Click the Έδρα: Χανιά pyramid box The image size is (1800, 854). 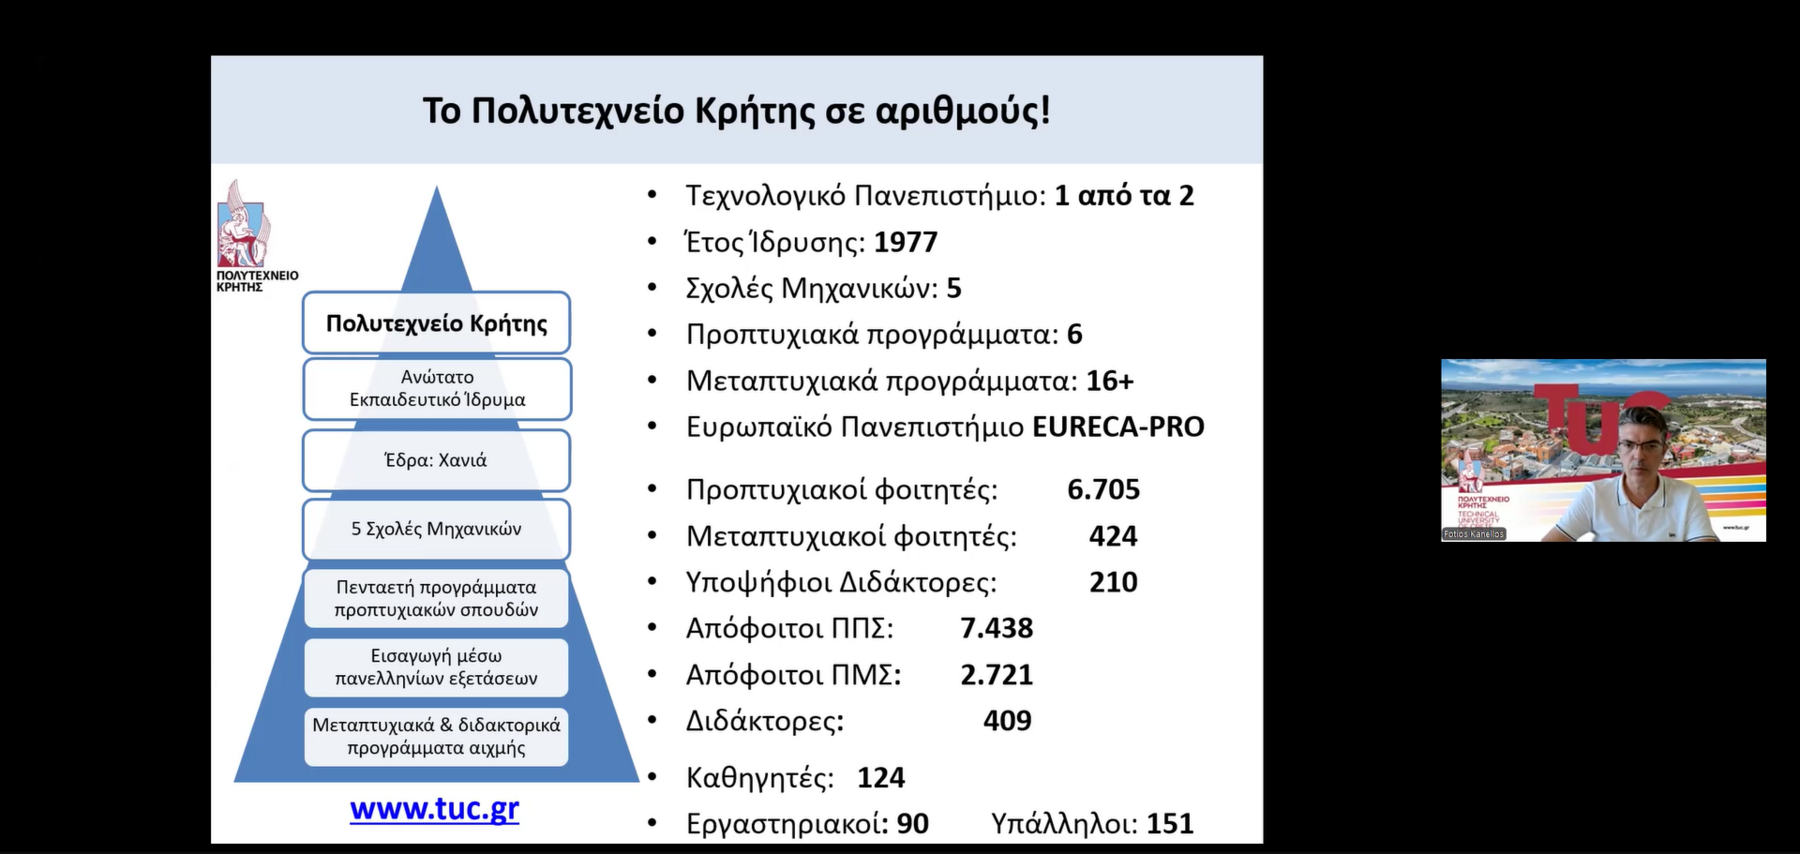(x=436, y=460)
